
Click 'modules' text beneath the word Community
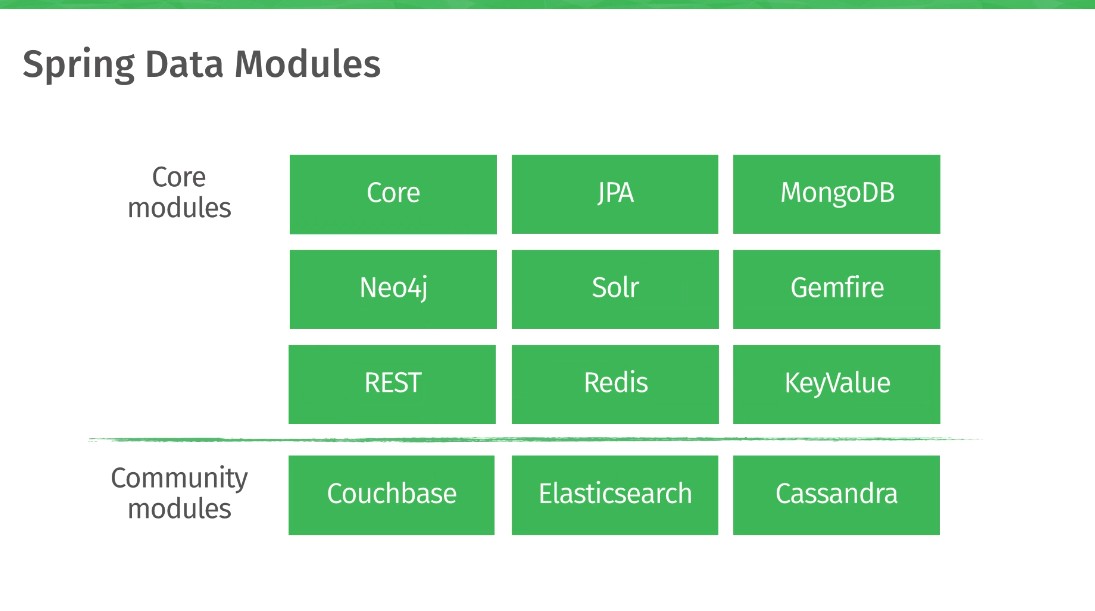coord(179,509)
